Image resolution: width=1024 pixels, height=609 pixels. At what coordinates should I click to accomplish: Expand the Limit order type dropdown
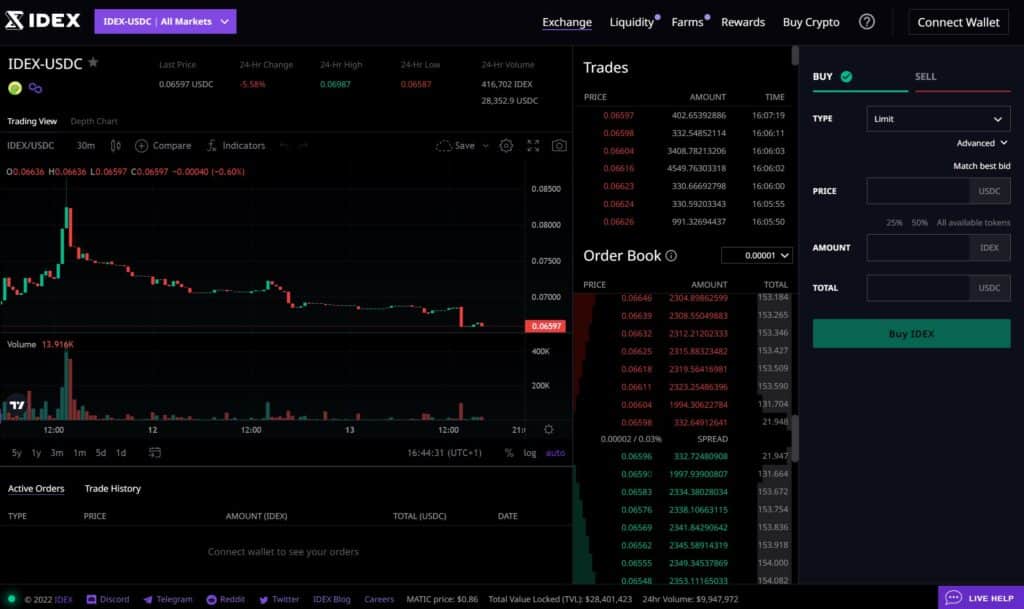[x=938, y=118]
